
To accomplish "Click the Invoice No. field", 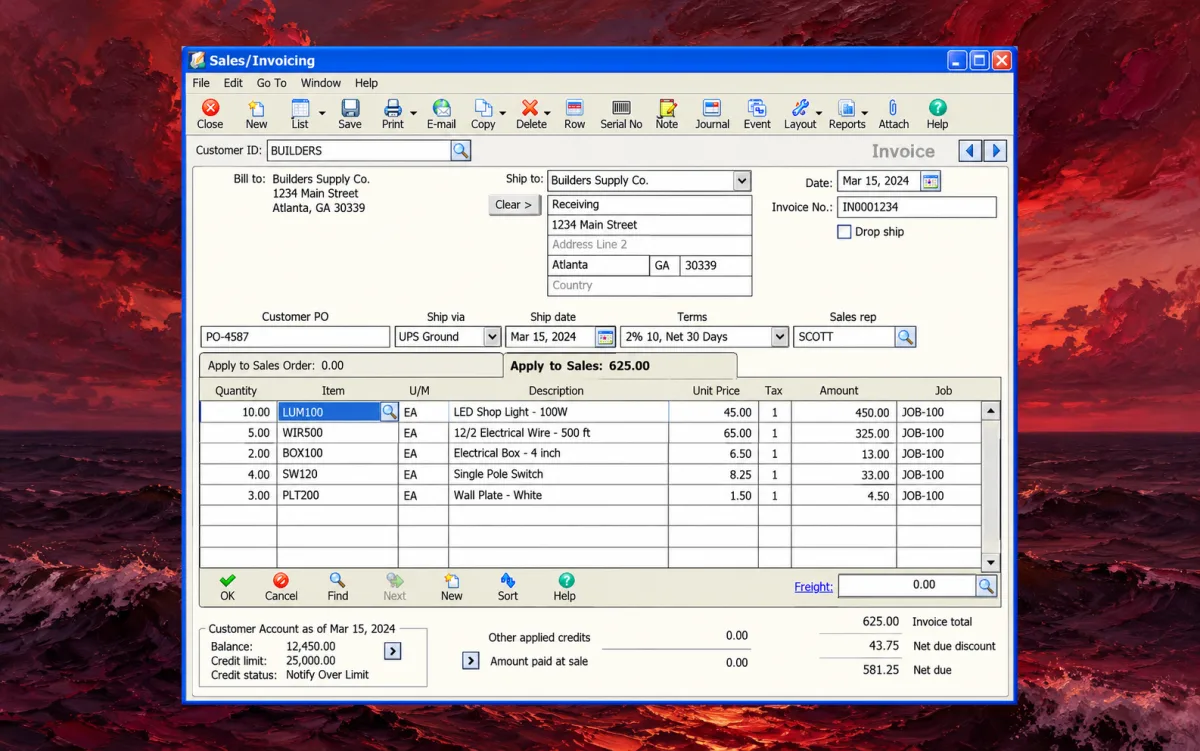I will point(917,207).
